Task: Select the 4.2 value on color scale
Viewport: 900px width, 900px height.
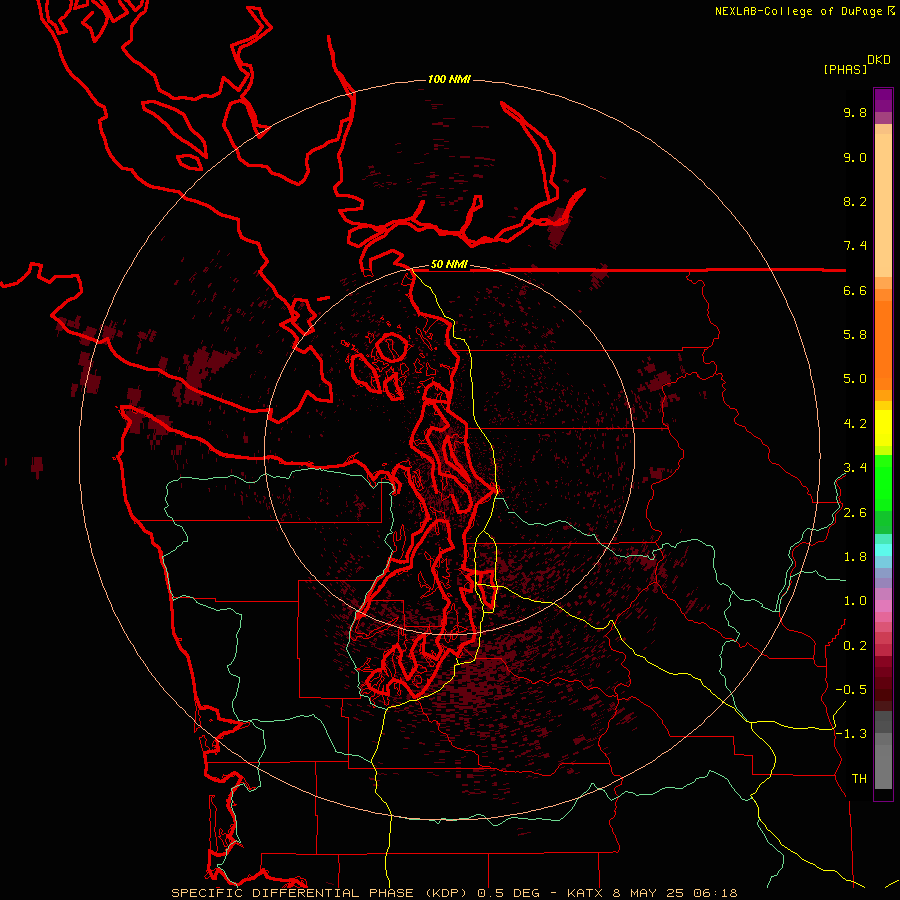Action: point(855,424)
